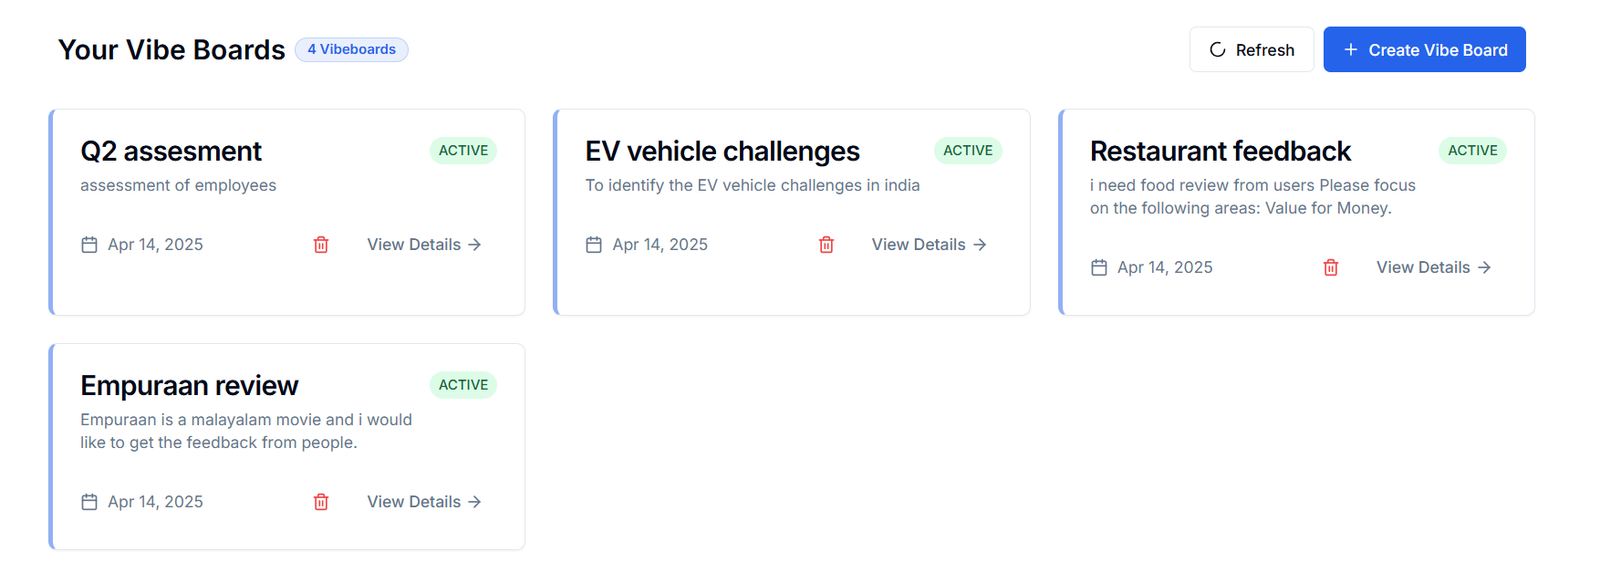The height and width of the screenshot is (574, 1600).
Task: Click trash icon on EV vehicle challenges card
Action: [826, 245]
